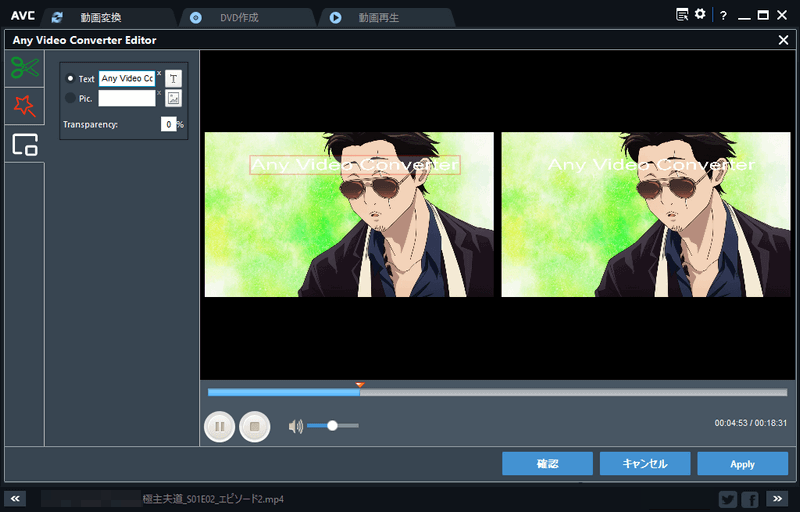Image resolution: width=800 pixels, height=512 pixels.
Task: Expand panel with right double-arrow button
Action: click(x=777, y=498)
